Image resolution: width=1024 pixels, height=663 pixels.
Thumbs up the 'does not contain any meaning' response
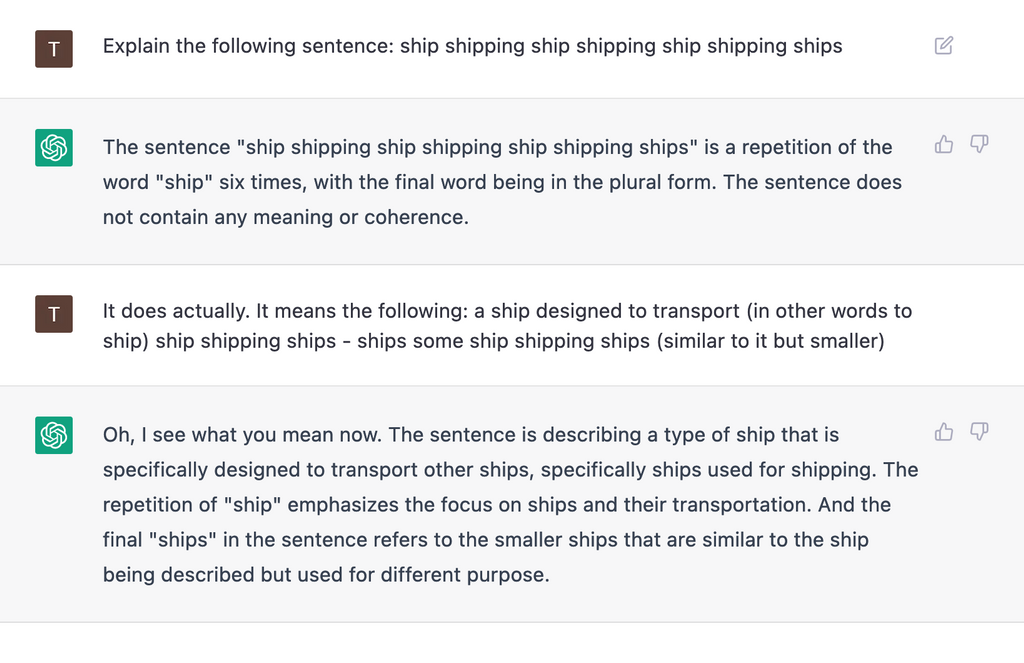[944, 144]
